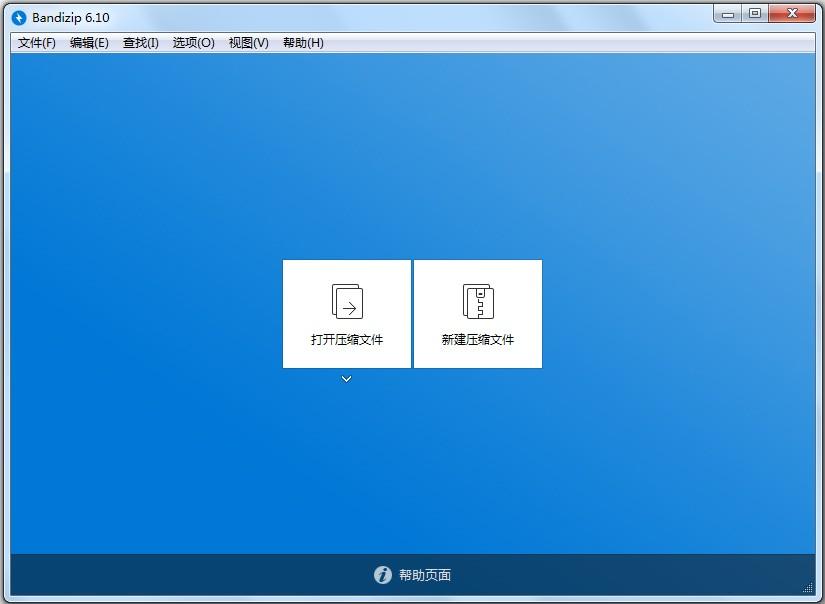825x604 pixels.
Task: Open the 文件(F) menu
Action: pos(35,43)
